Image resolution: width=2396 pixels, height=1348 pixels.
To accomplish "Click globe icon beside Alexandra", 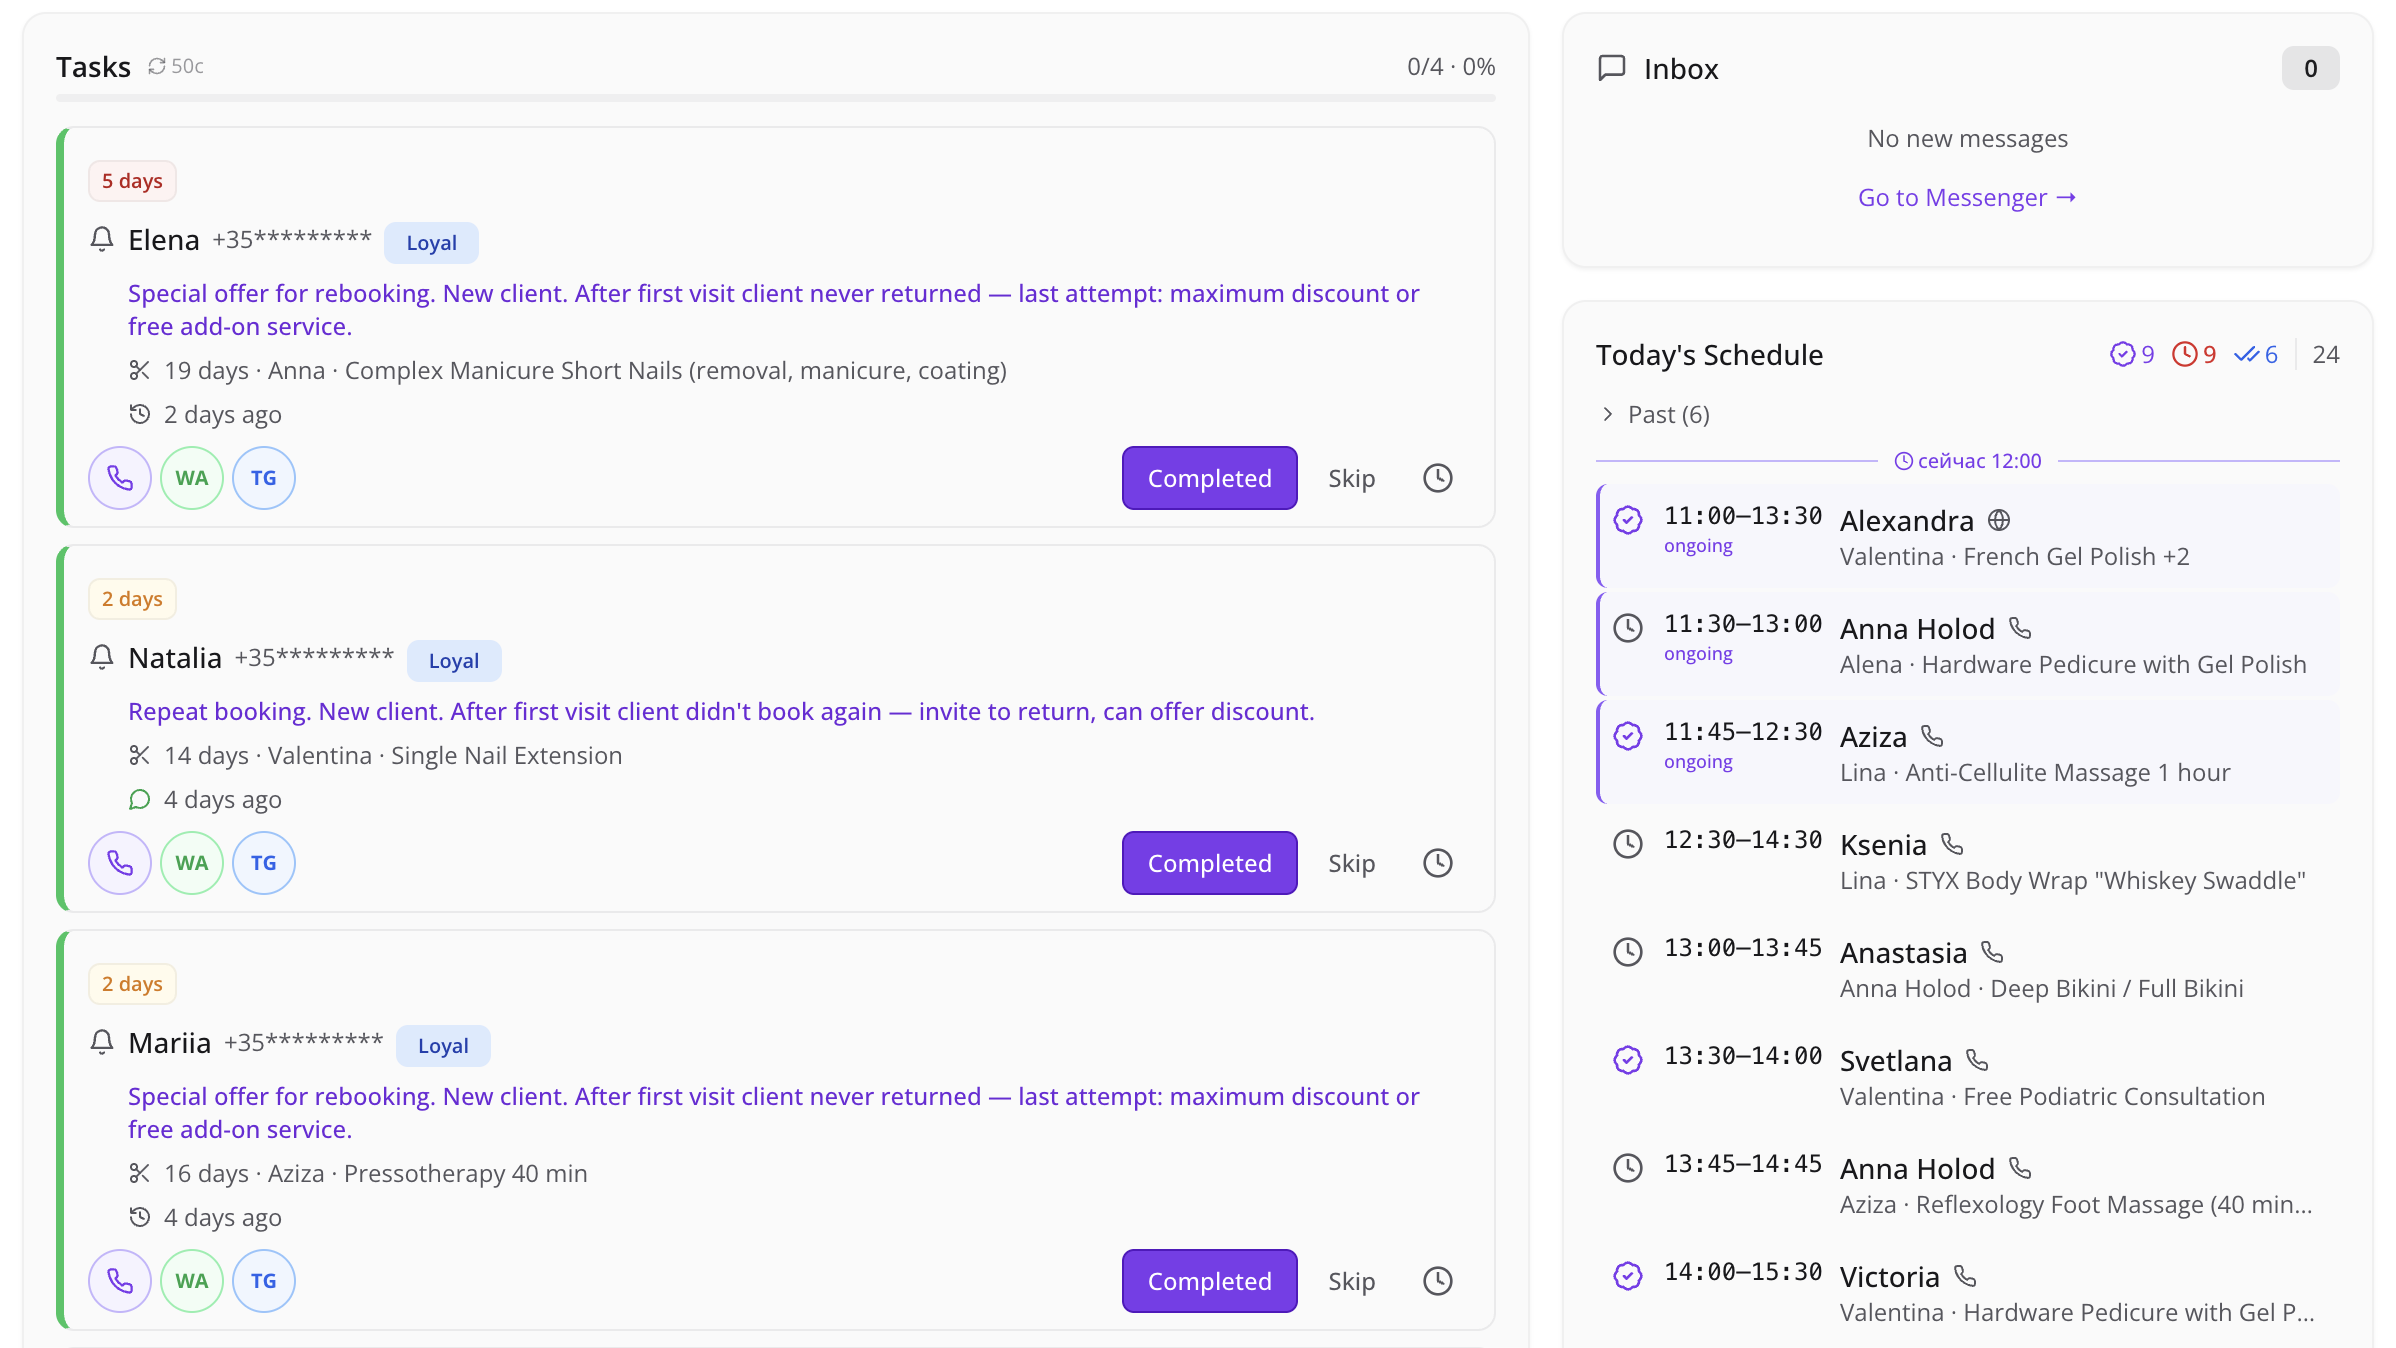I will point(1999,520).
